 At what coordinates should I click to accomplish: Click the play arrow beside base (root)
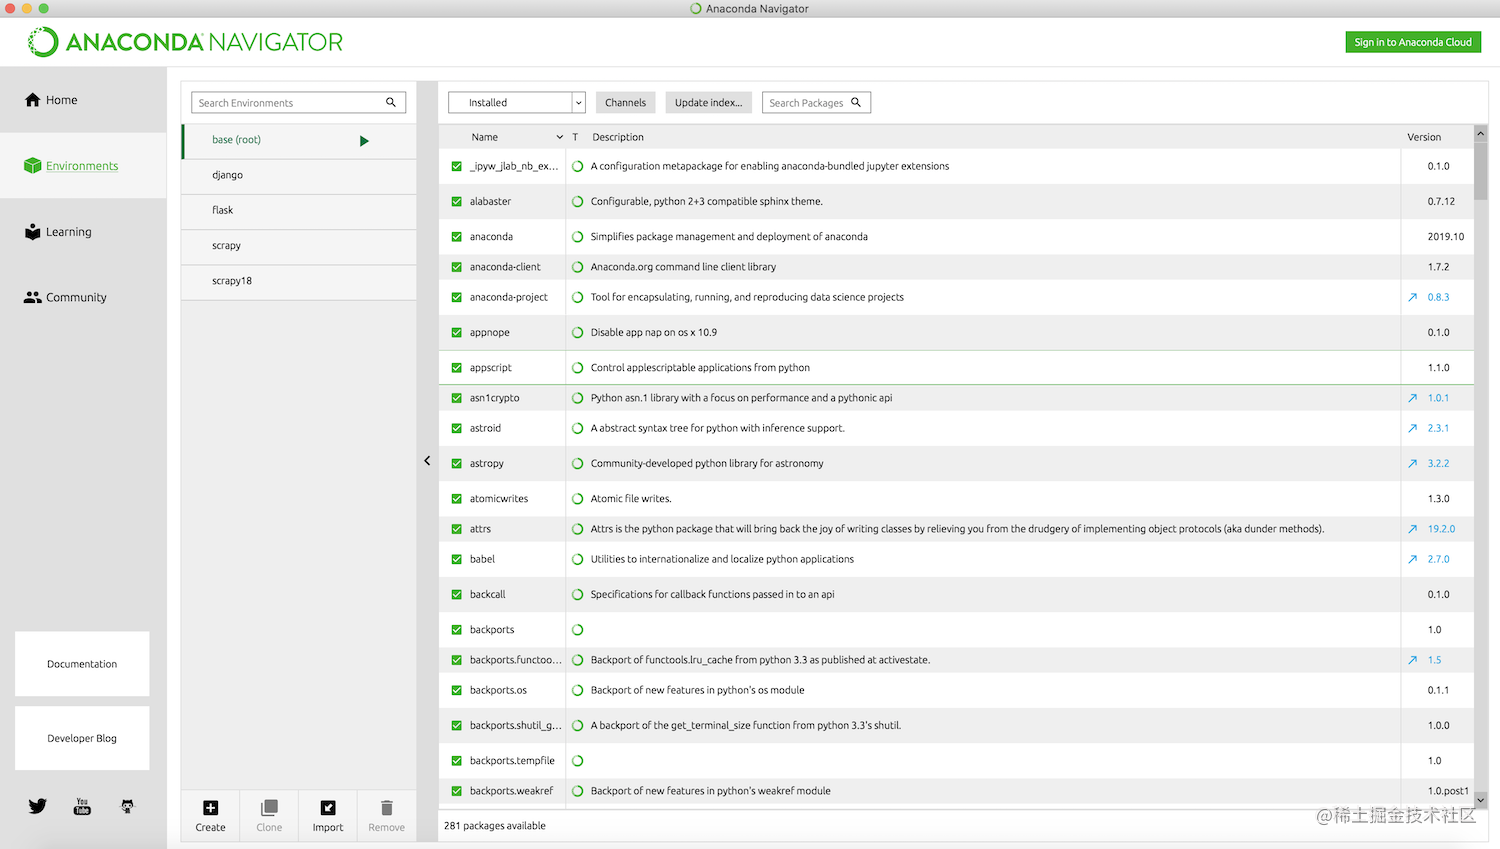364,141
